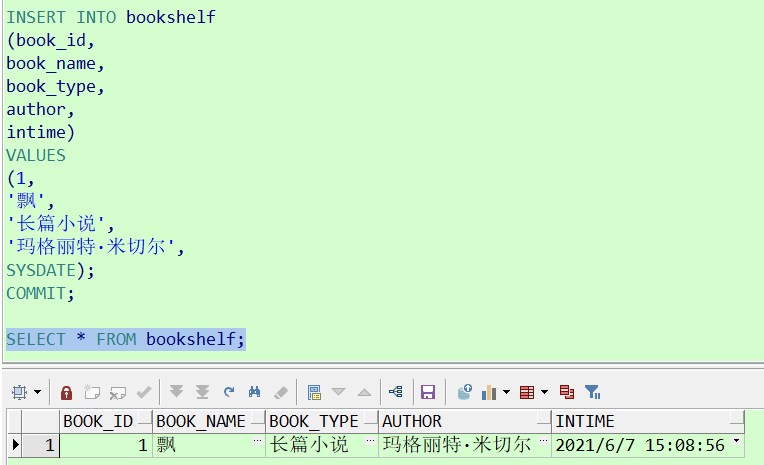Click the intime) line in editor
The width and height of the screenshot is (764, 465).
click(x=40, y=133)
